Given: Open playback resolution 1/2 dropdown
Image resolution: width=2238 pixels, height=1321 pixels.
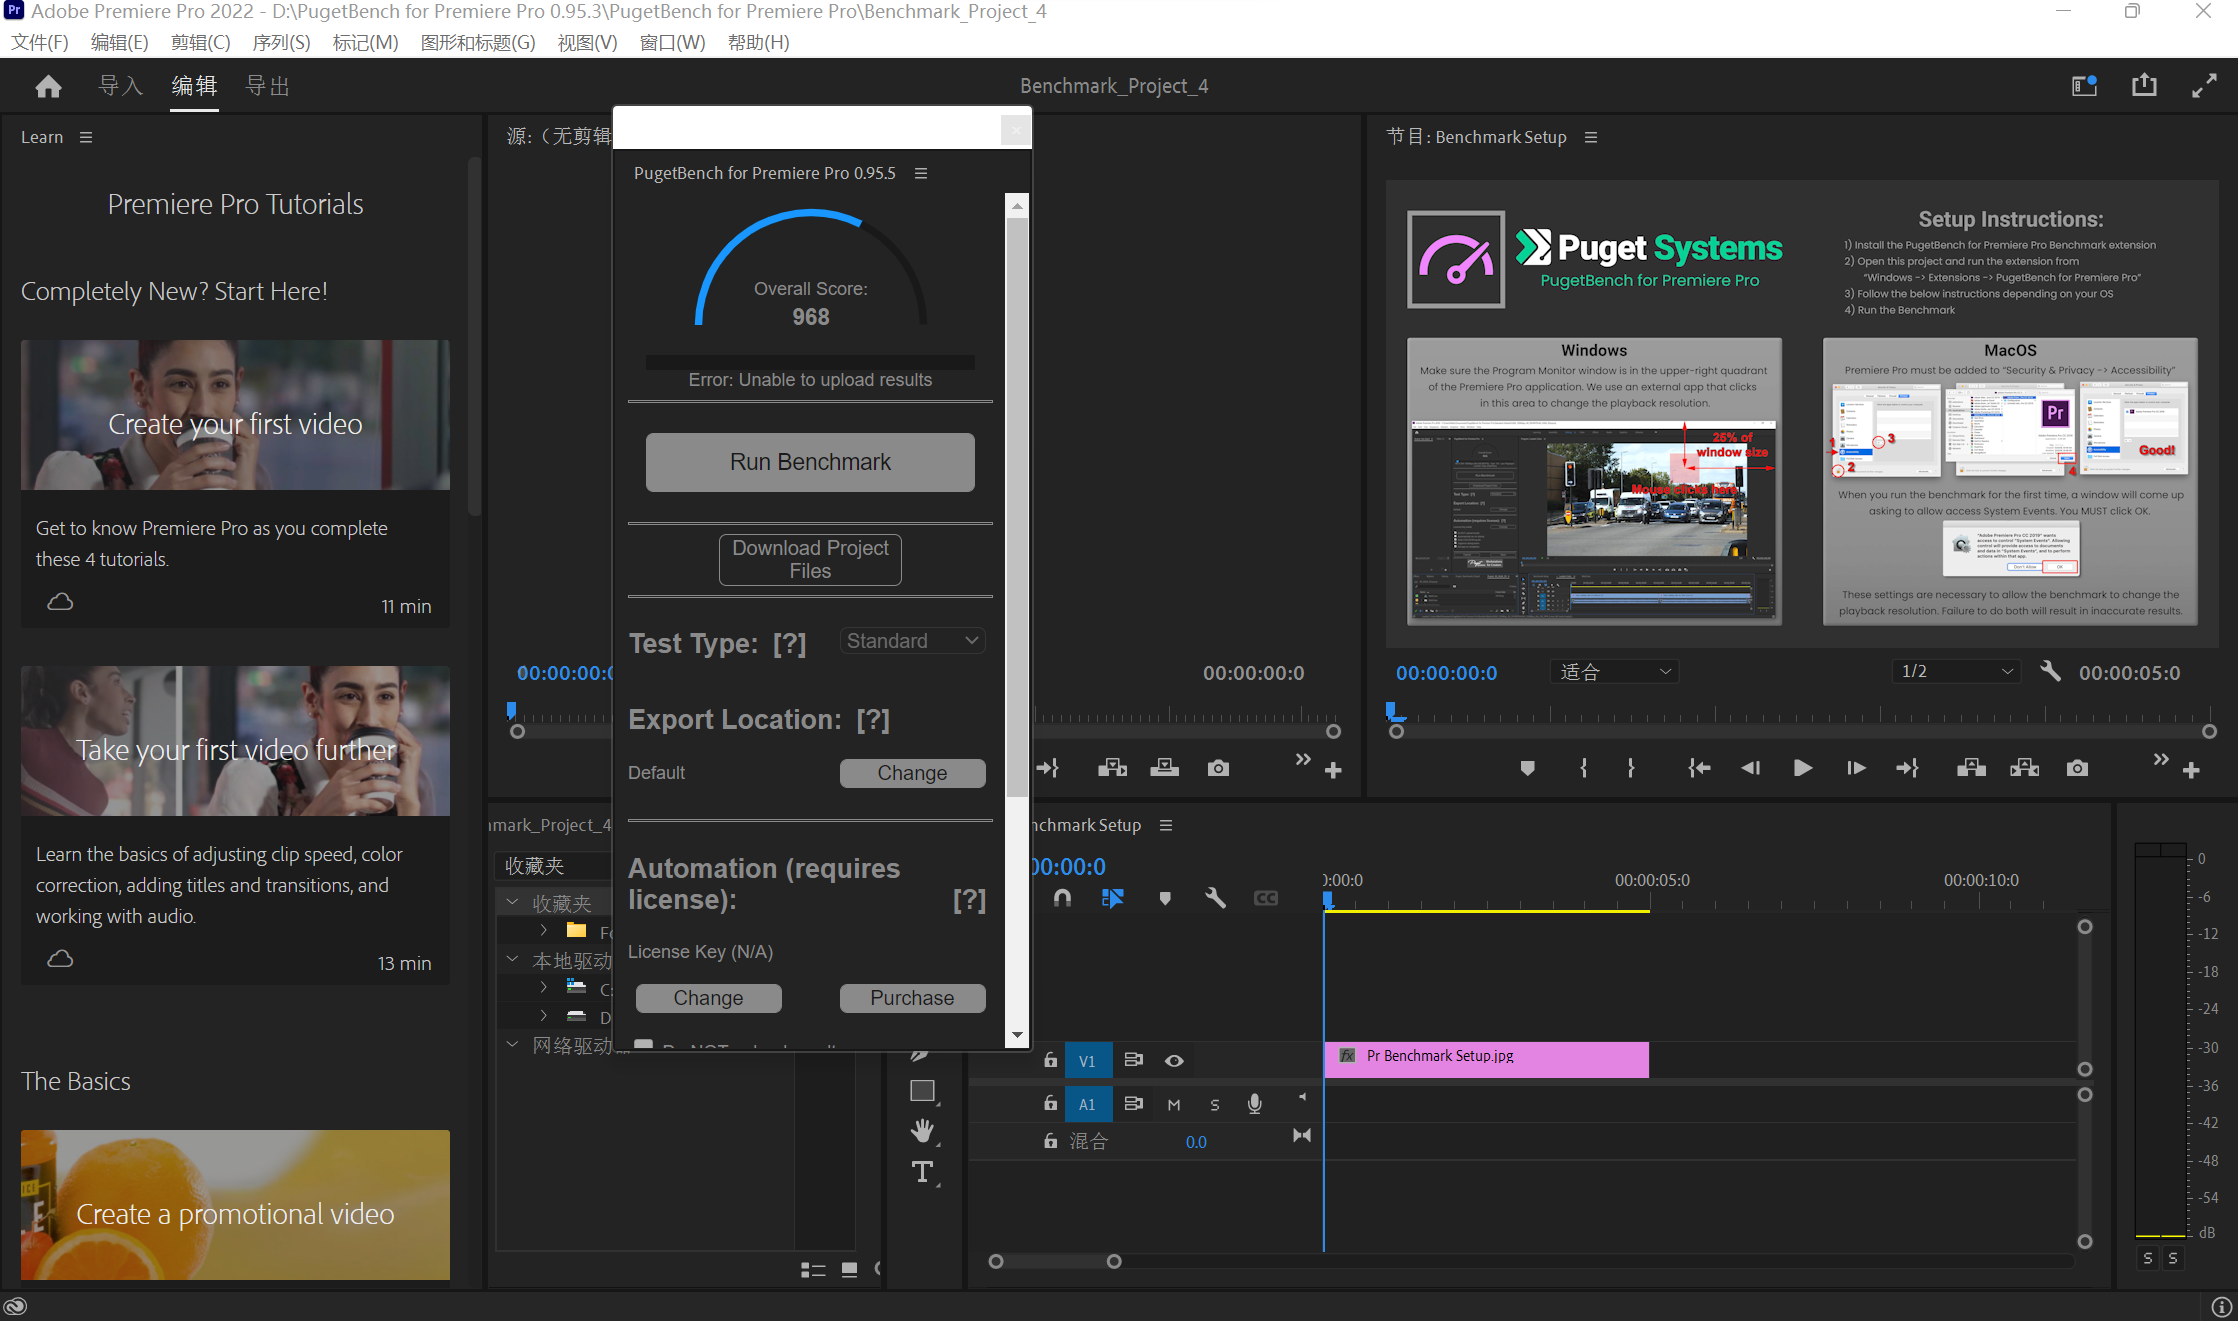Looking at the screenshot, I should (x=1956, y=671).
